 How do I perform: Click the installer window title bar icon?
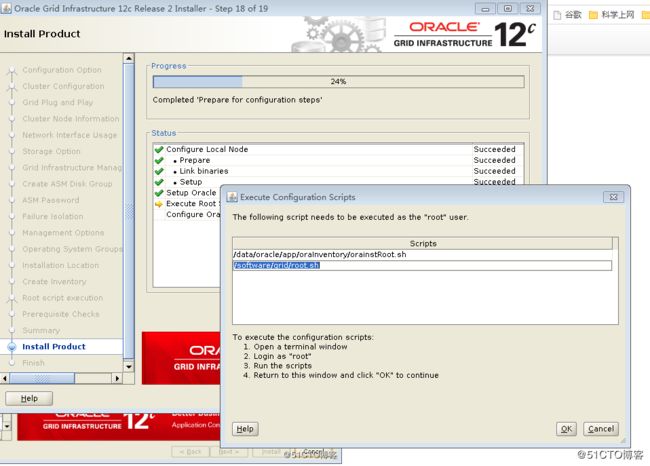[6, 8]
